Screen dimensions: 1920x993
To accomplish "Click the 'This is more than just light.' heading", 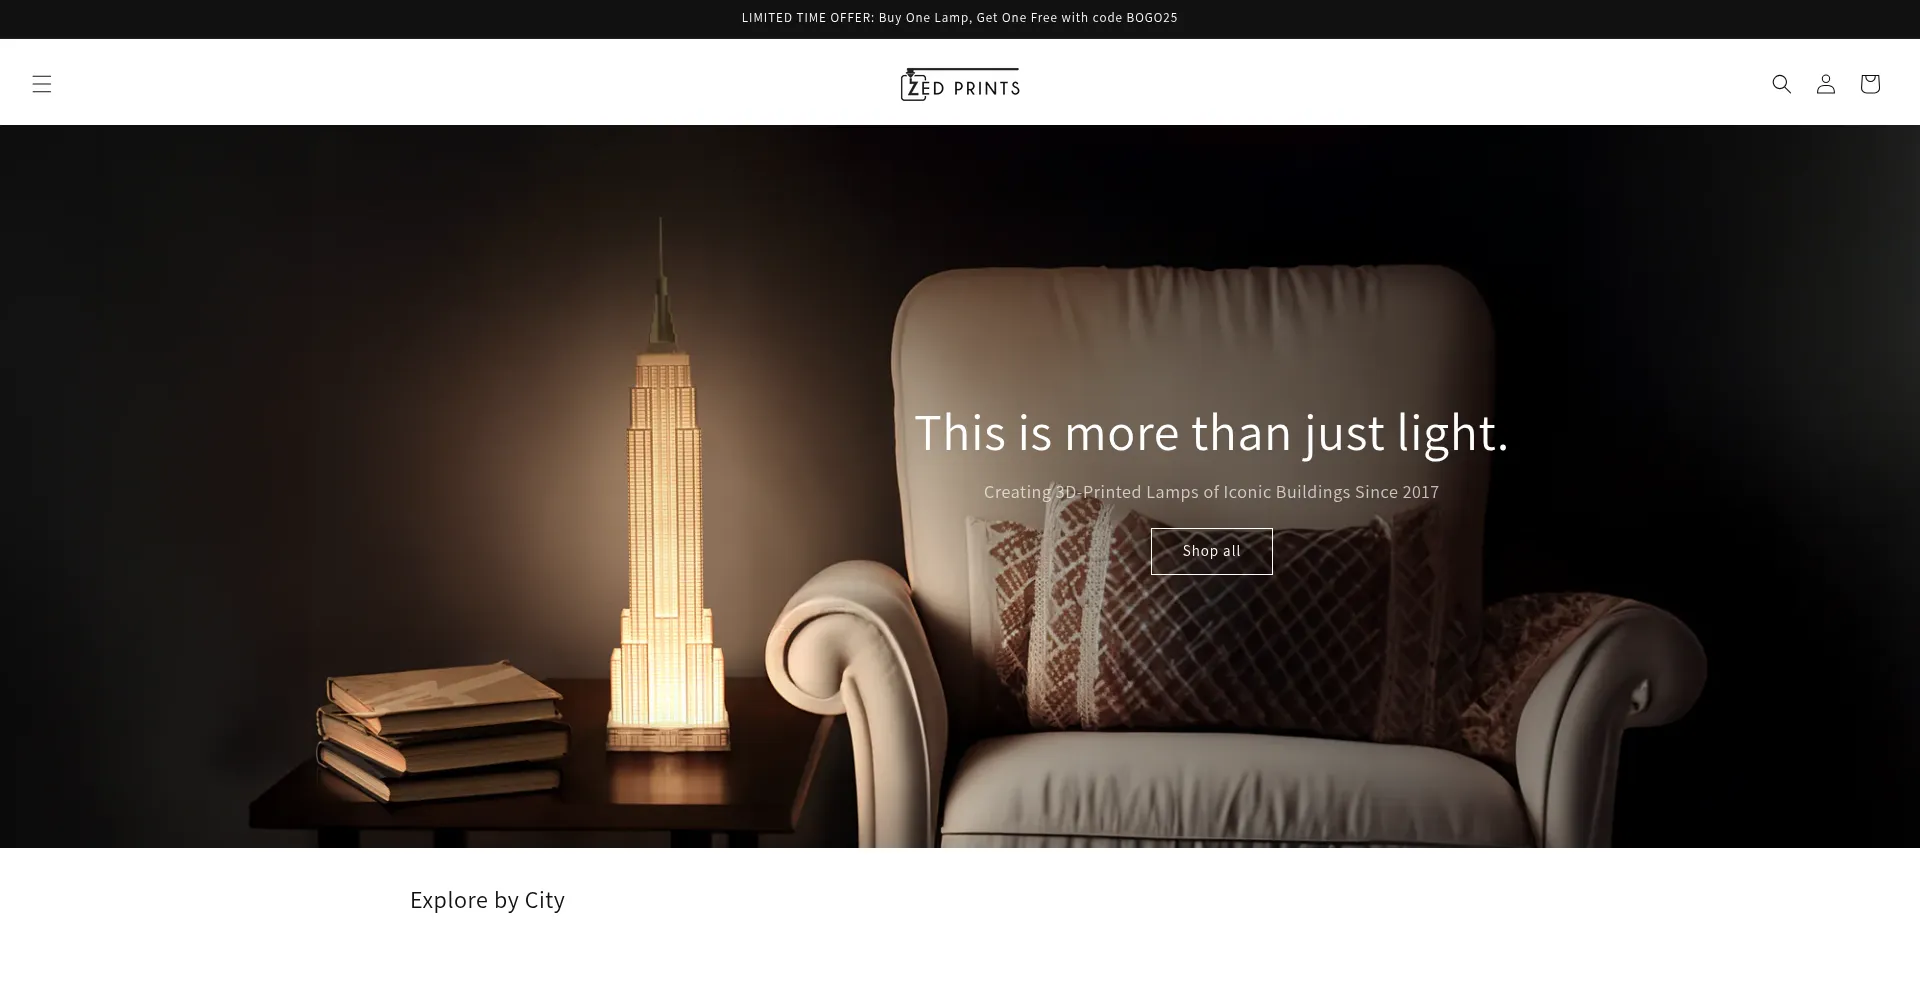I will click(x=1211, y=432).
